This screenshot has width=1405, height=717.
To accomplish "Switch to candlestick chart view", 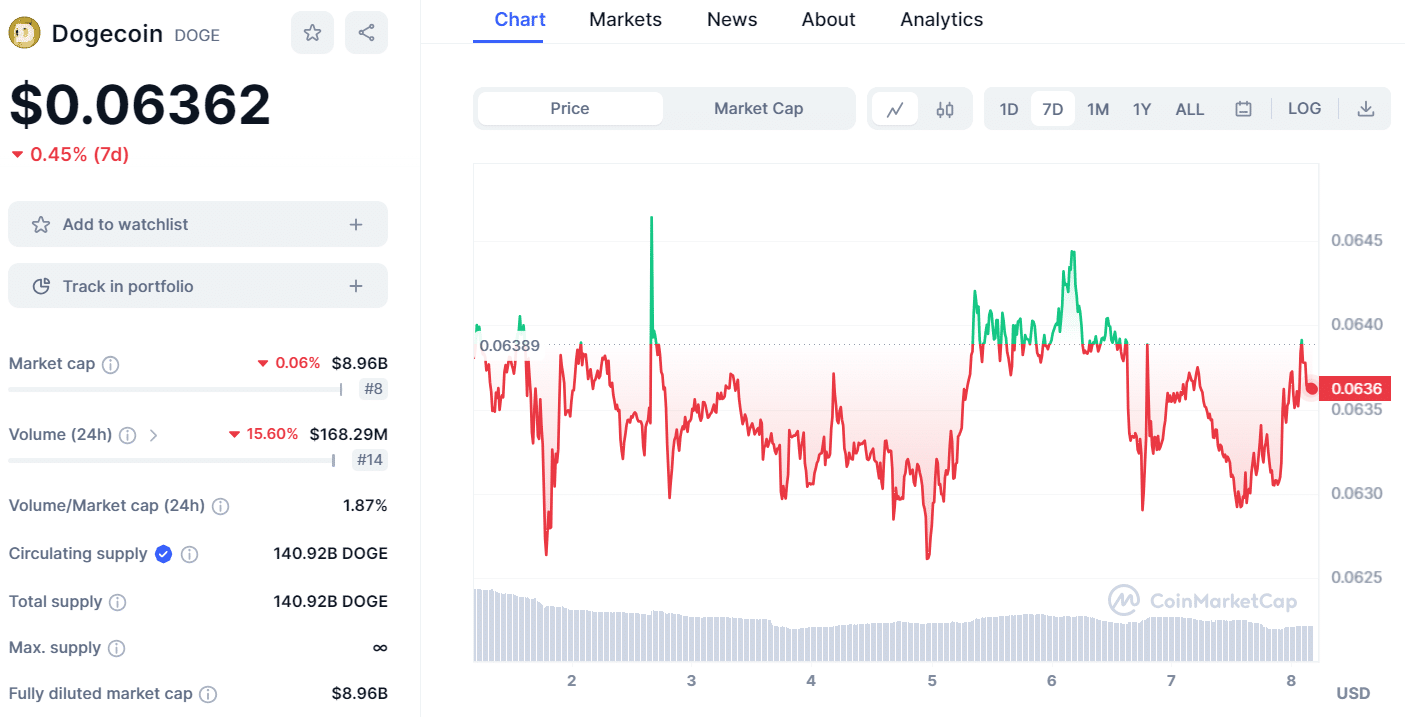I will pos(945,109).
